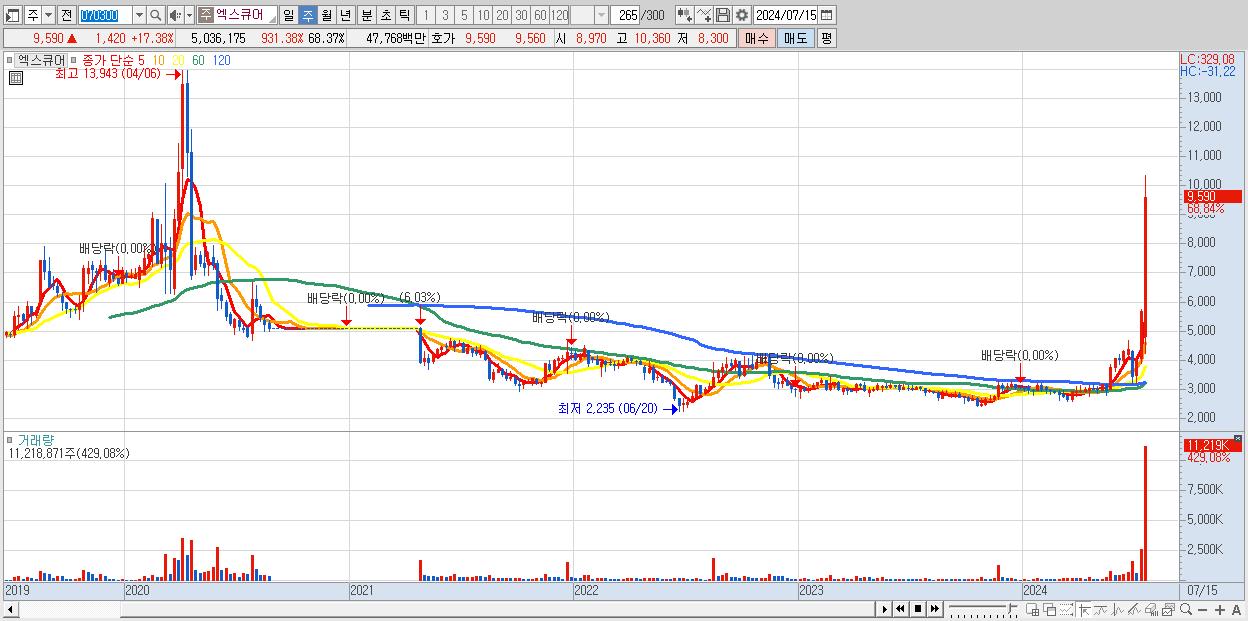The width and height of the screenshot is (1248, 621).
Task: Click the chart window image icon
Action: coord(1168,609)
